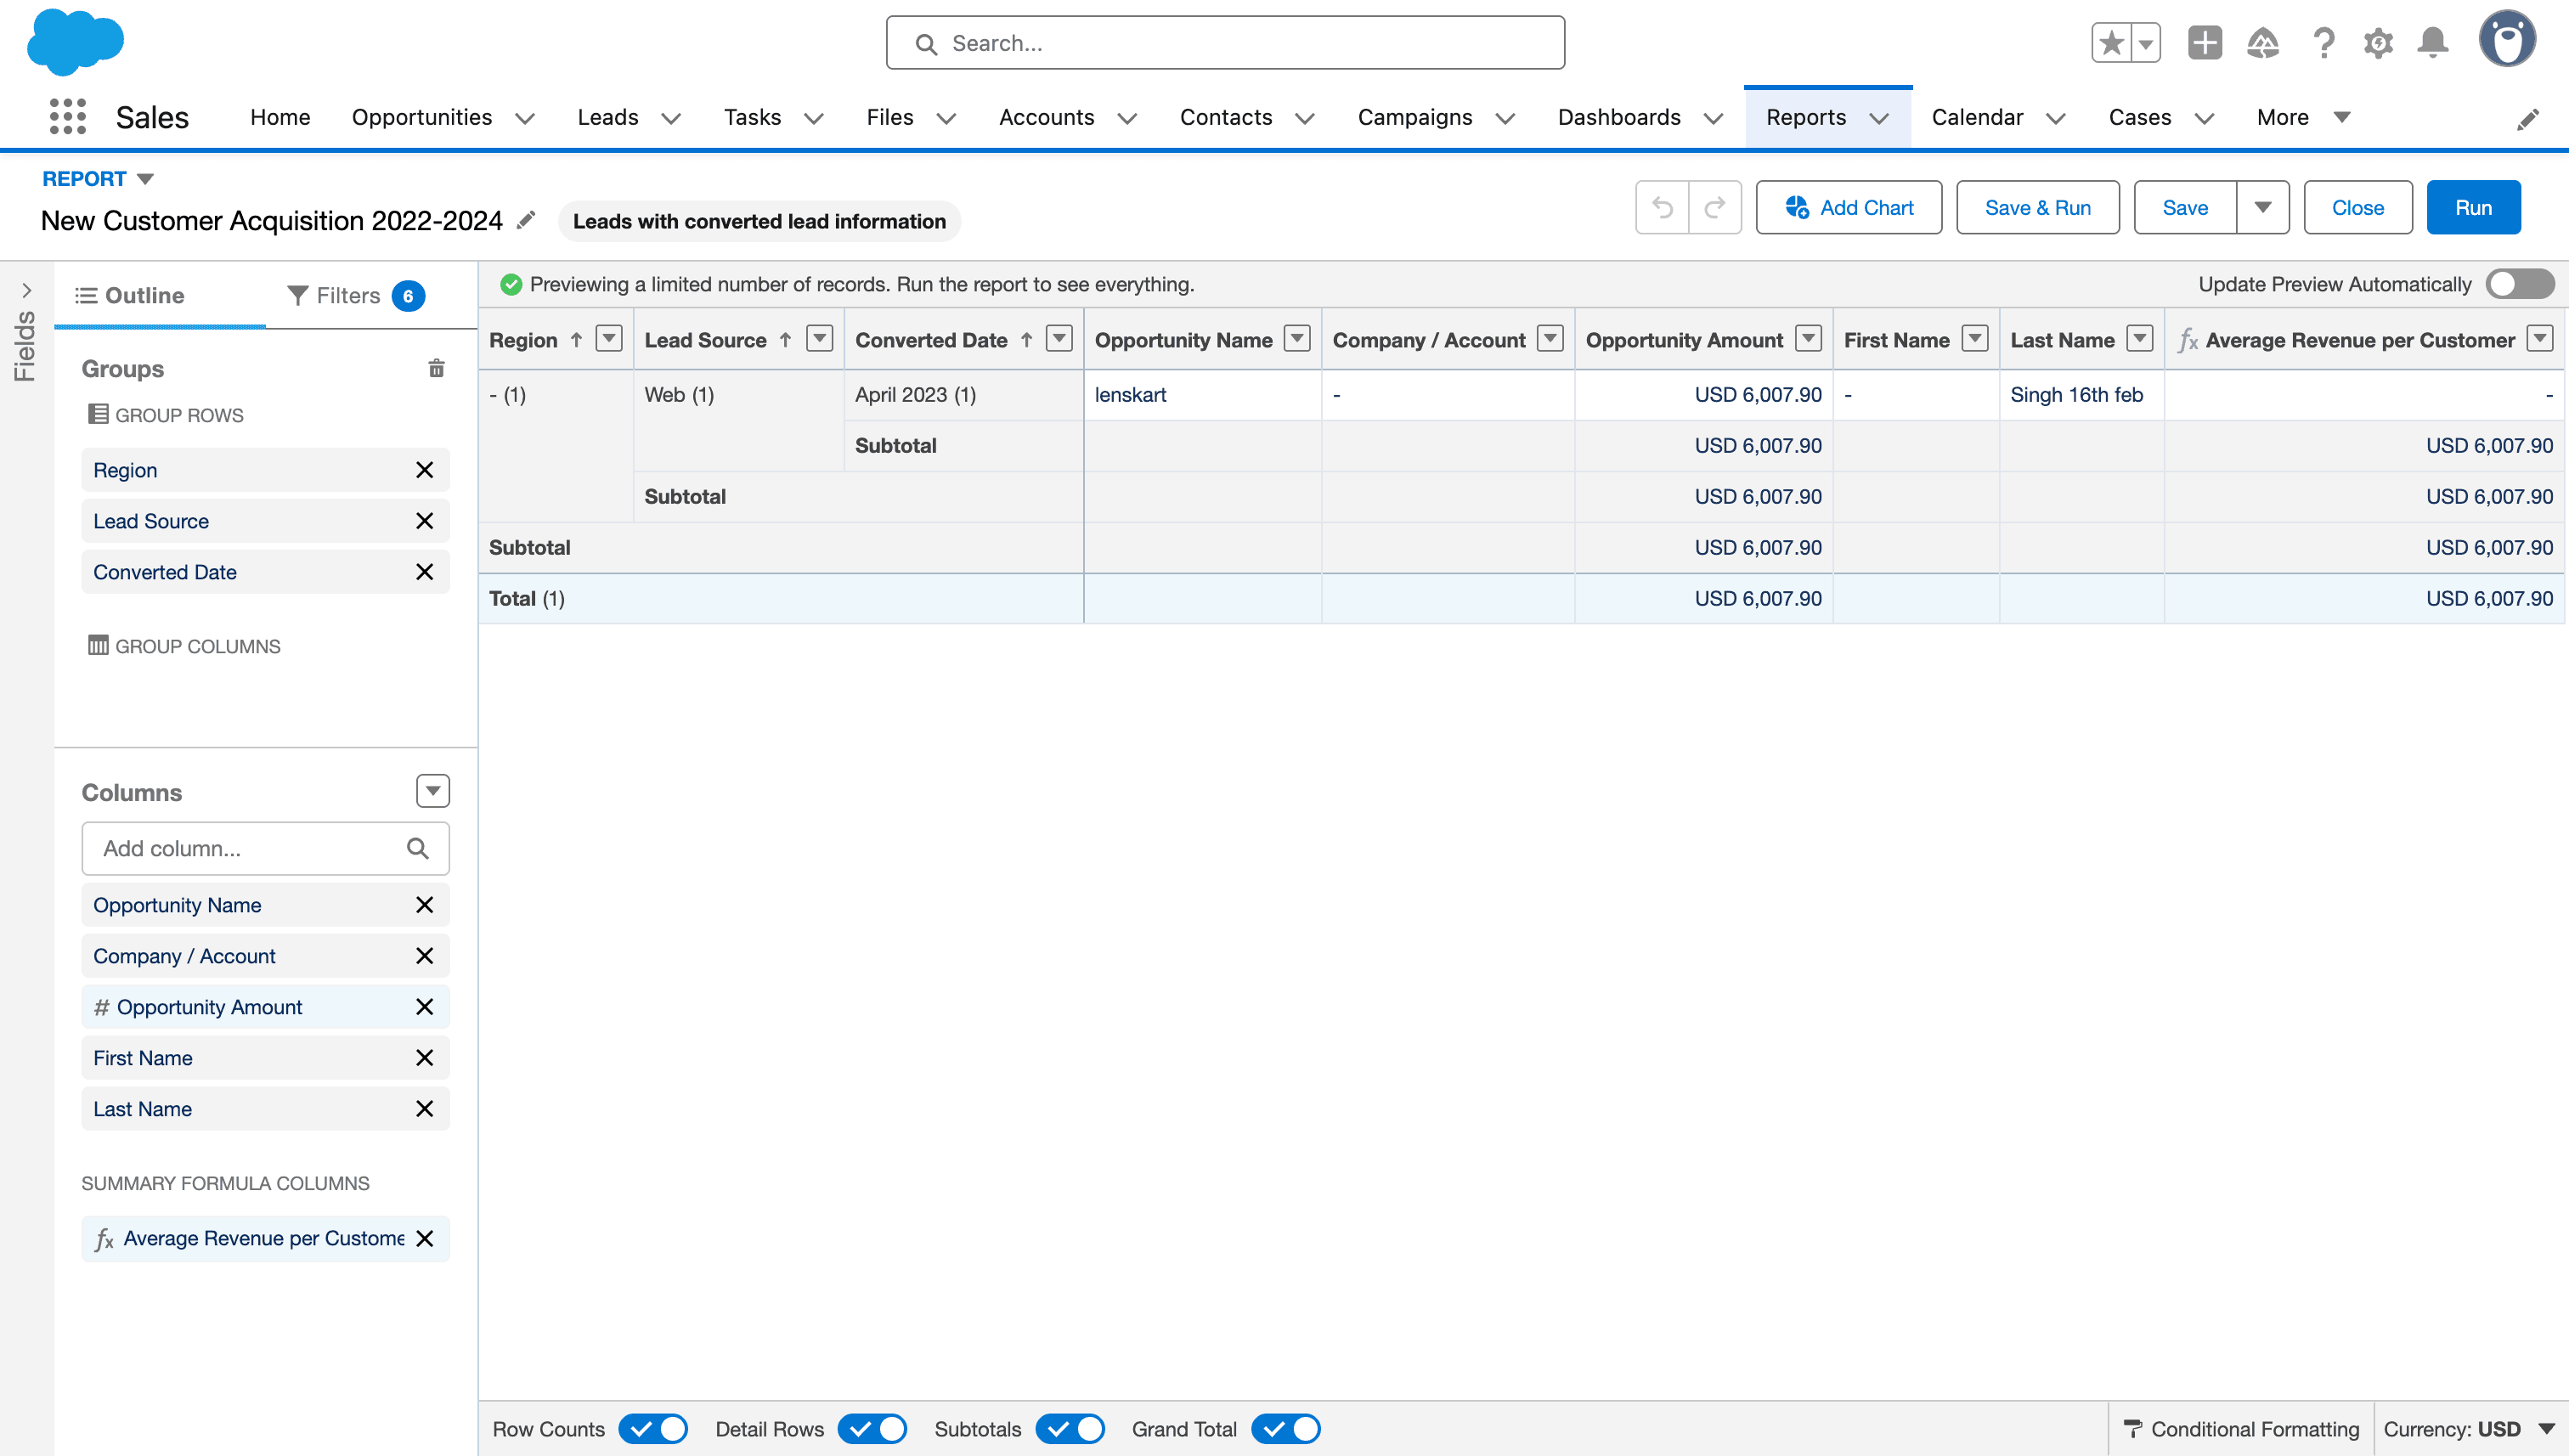
Task: Expand the Save button dropdown arrow
Action: click(2263, 208)
